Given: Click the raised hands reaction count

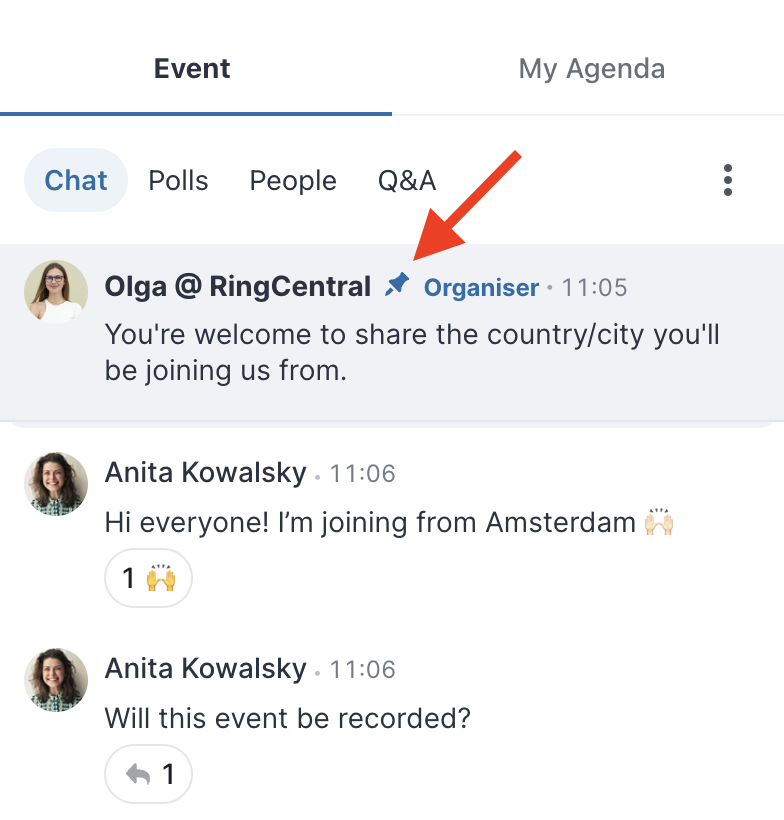Looking at the screenshot, I should (149, 578).
